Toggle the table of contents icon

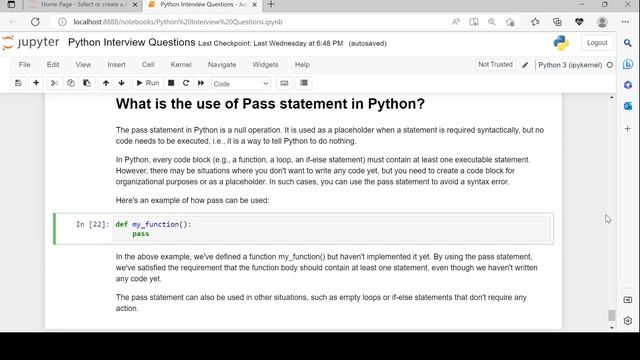[x=304, y=83]
